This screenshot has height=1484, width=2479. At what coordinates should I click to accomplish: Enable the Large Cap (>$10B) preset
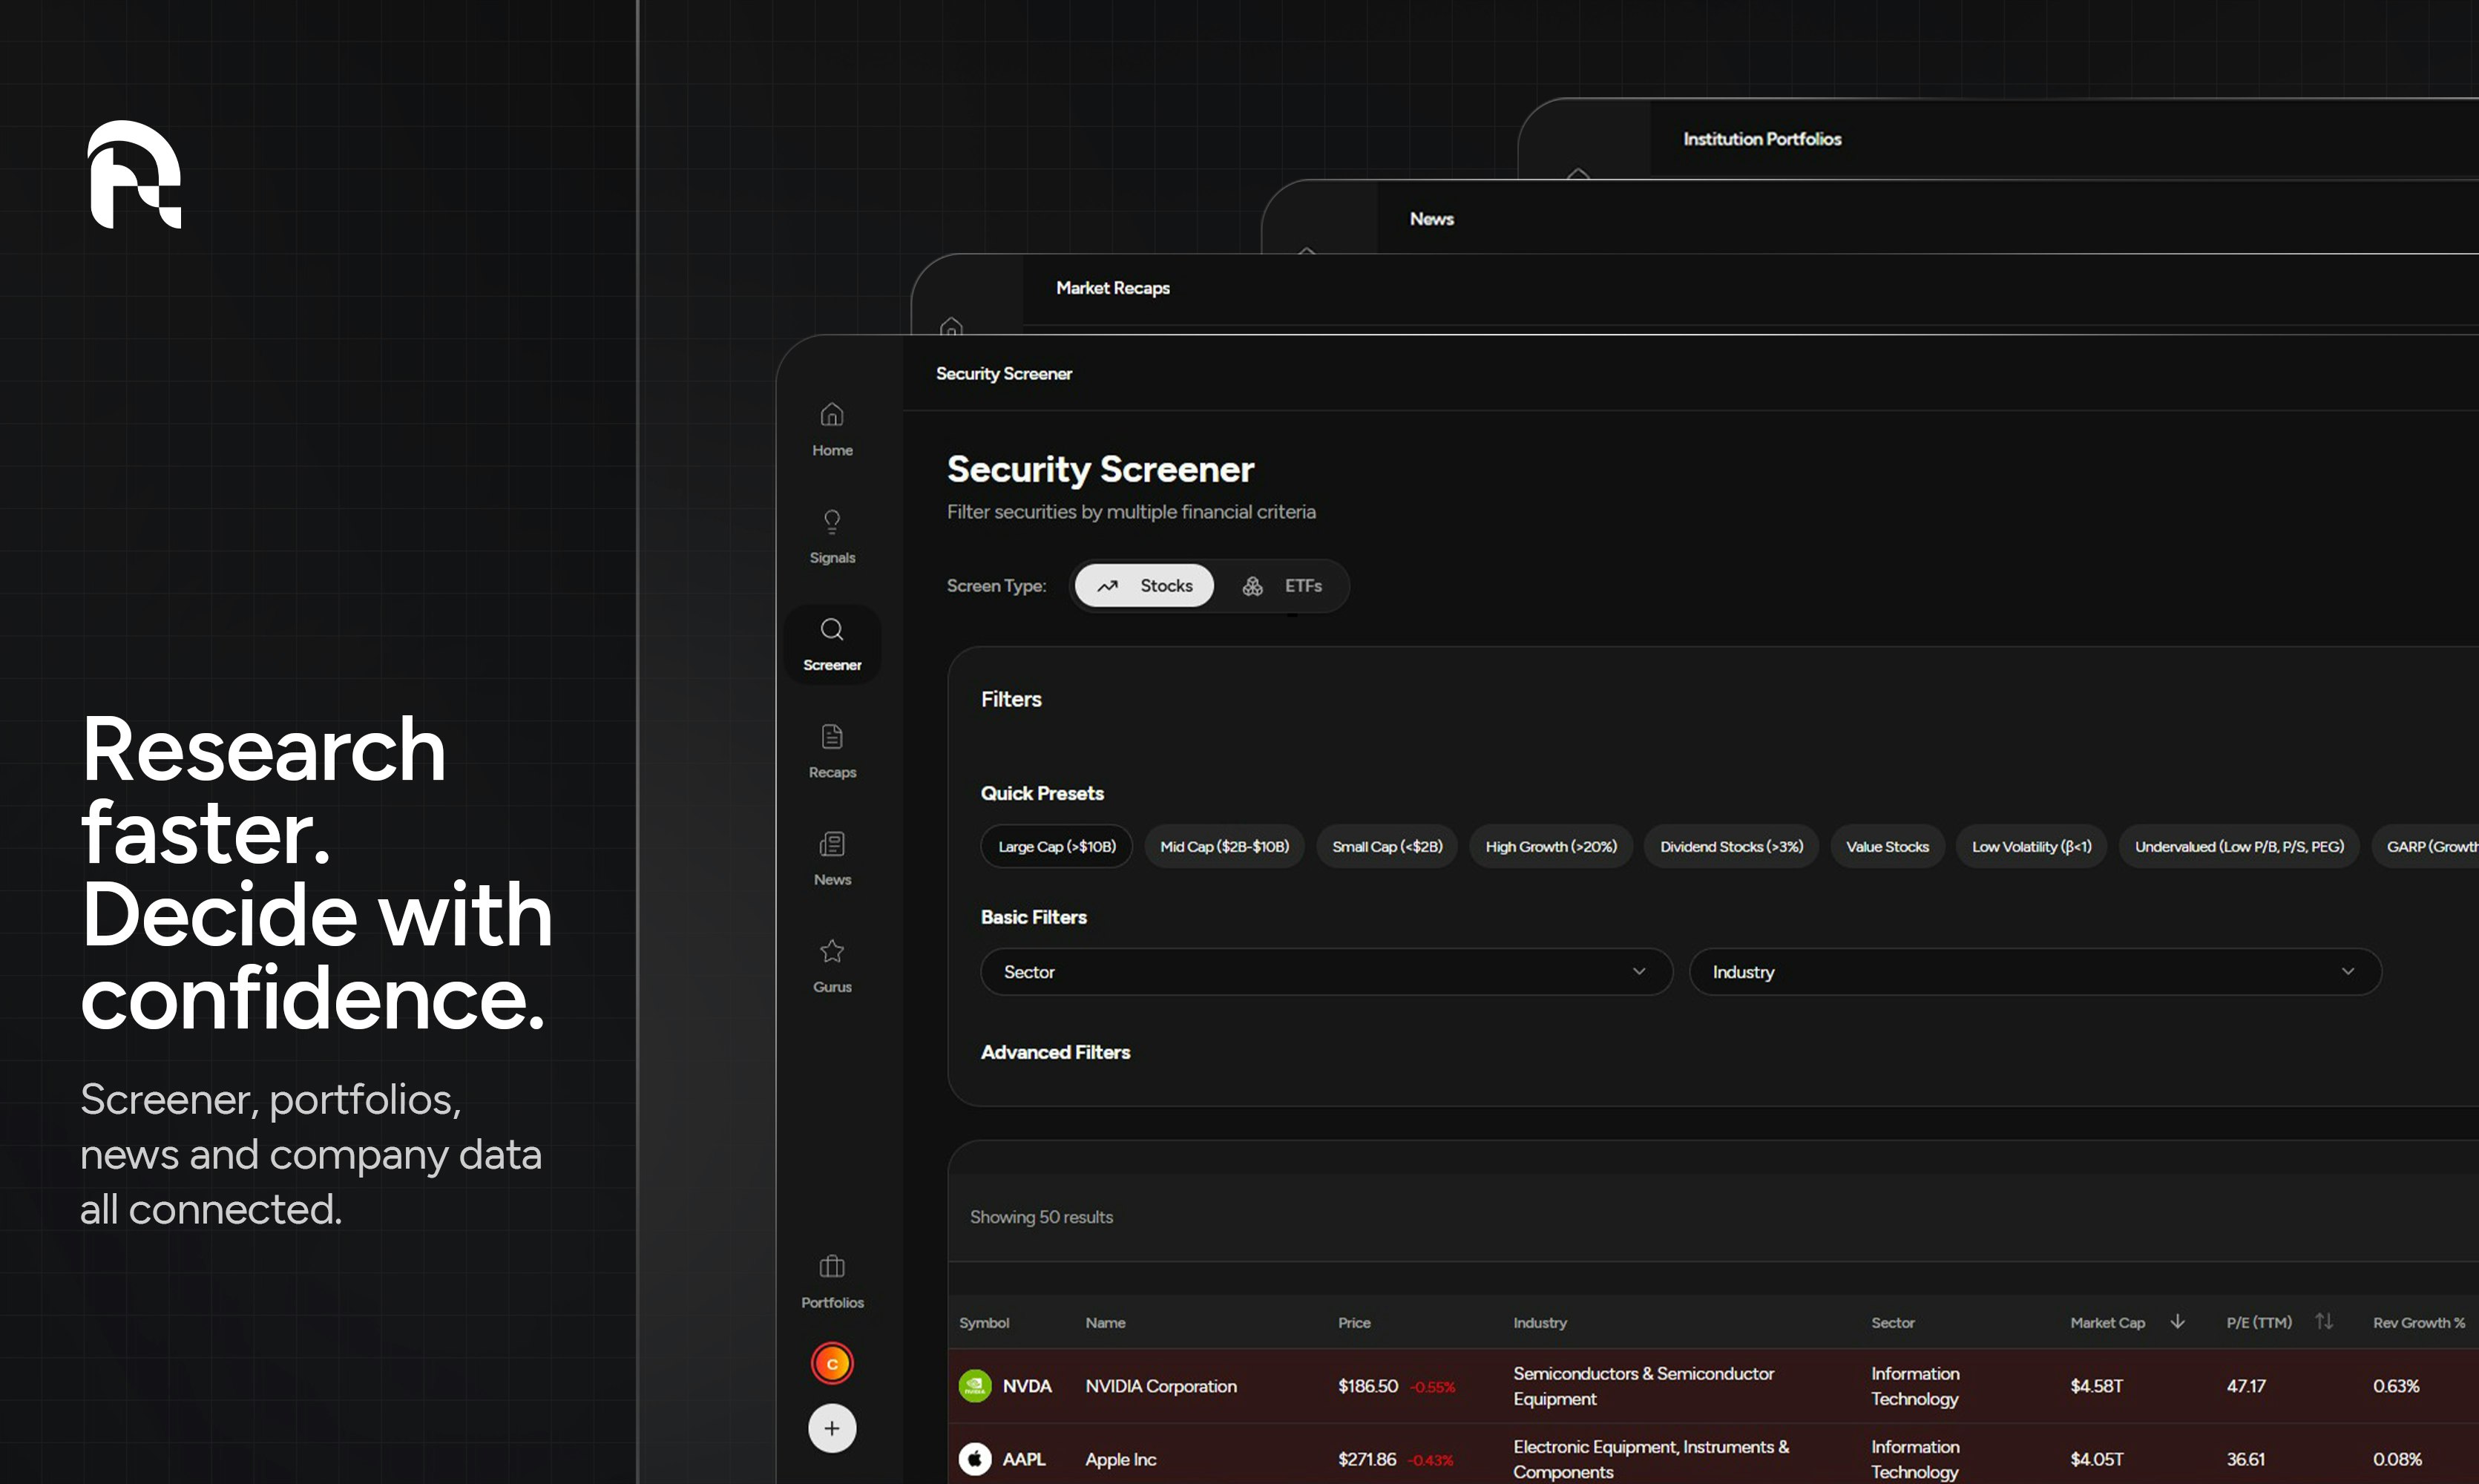[1056, 846]
